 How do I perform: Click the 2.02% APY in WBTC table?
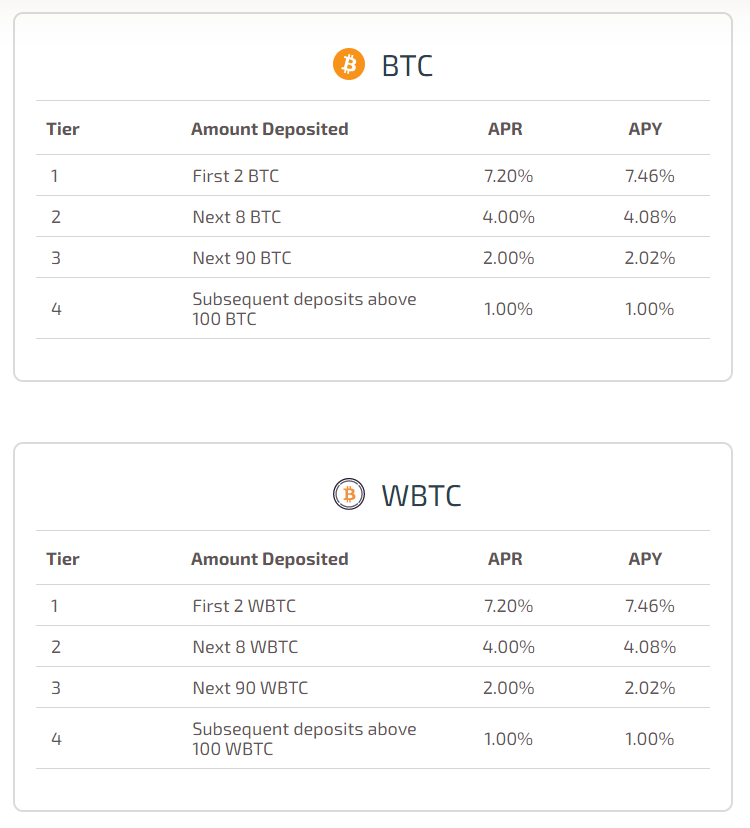pos(650,688)
